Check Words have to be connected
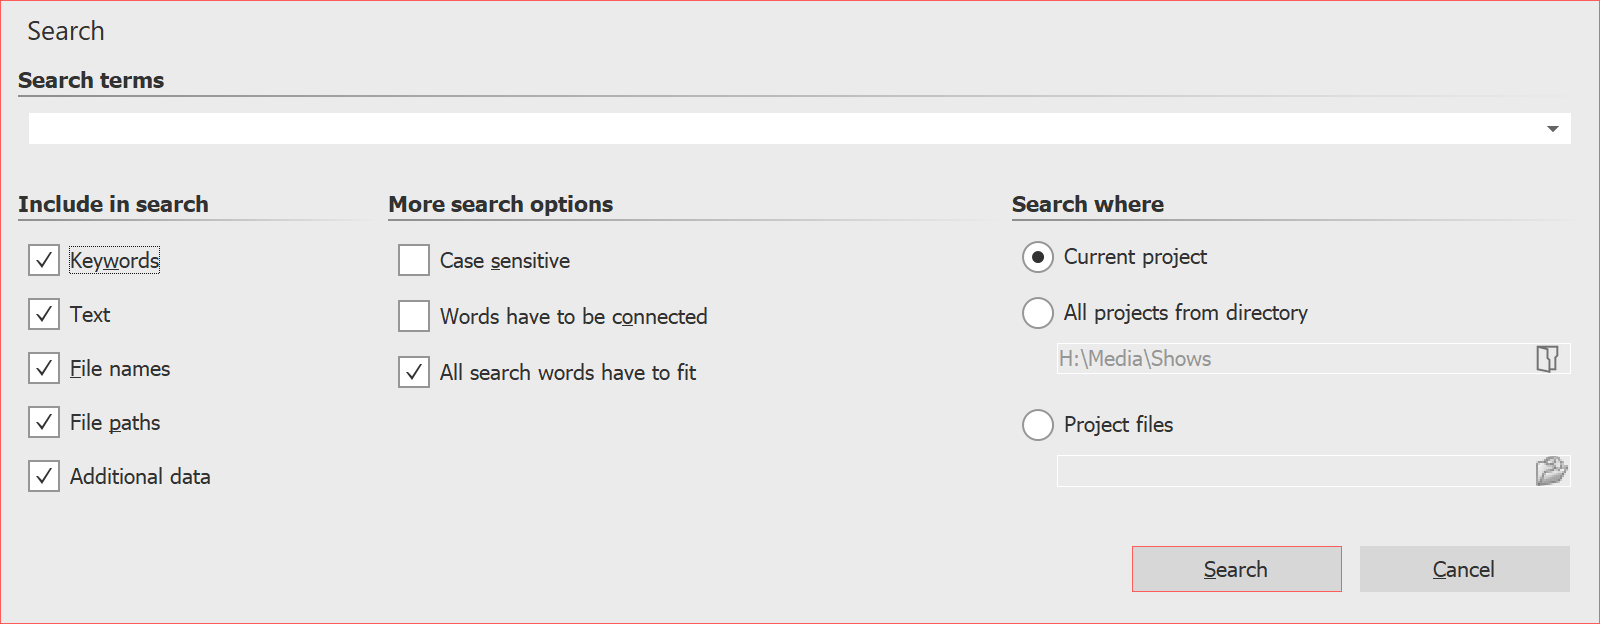This screenshot has height=624, width=1600. click(x=413, y=316)
